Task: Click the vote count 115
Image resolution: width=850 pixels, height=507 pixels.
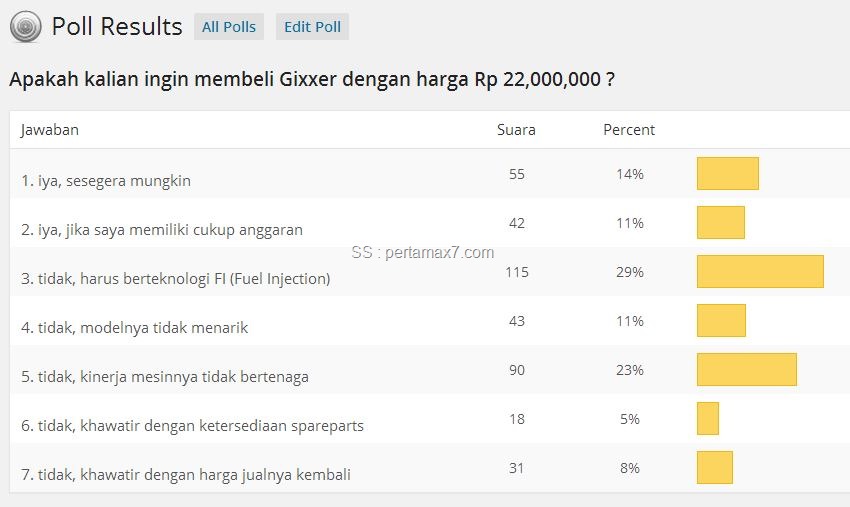Action: 516,272
